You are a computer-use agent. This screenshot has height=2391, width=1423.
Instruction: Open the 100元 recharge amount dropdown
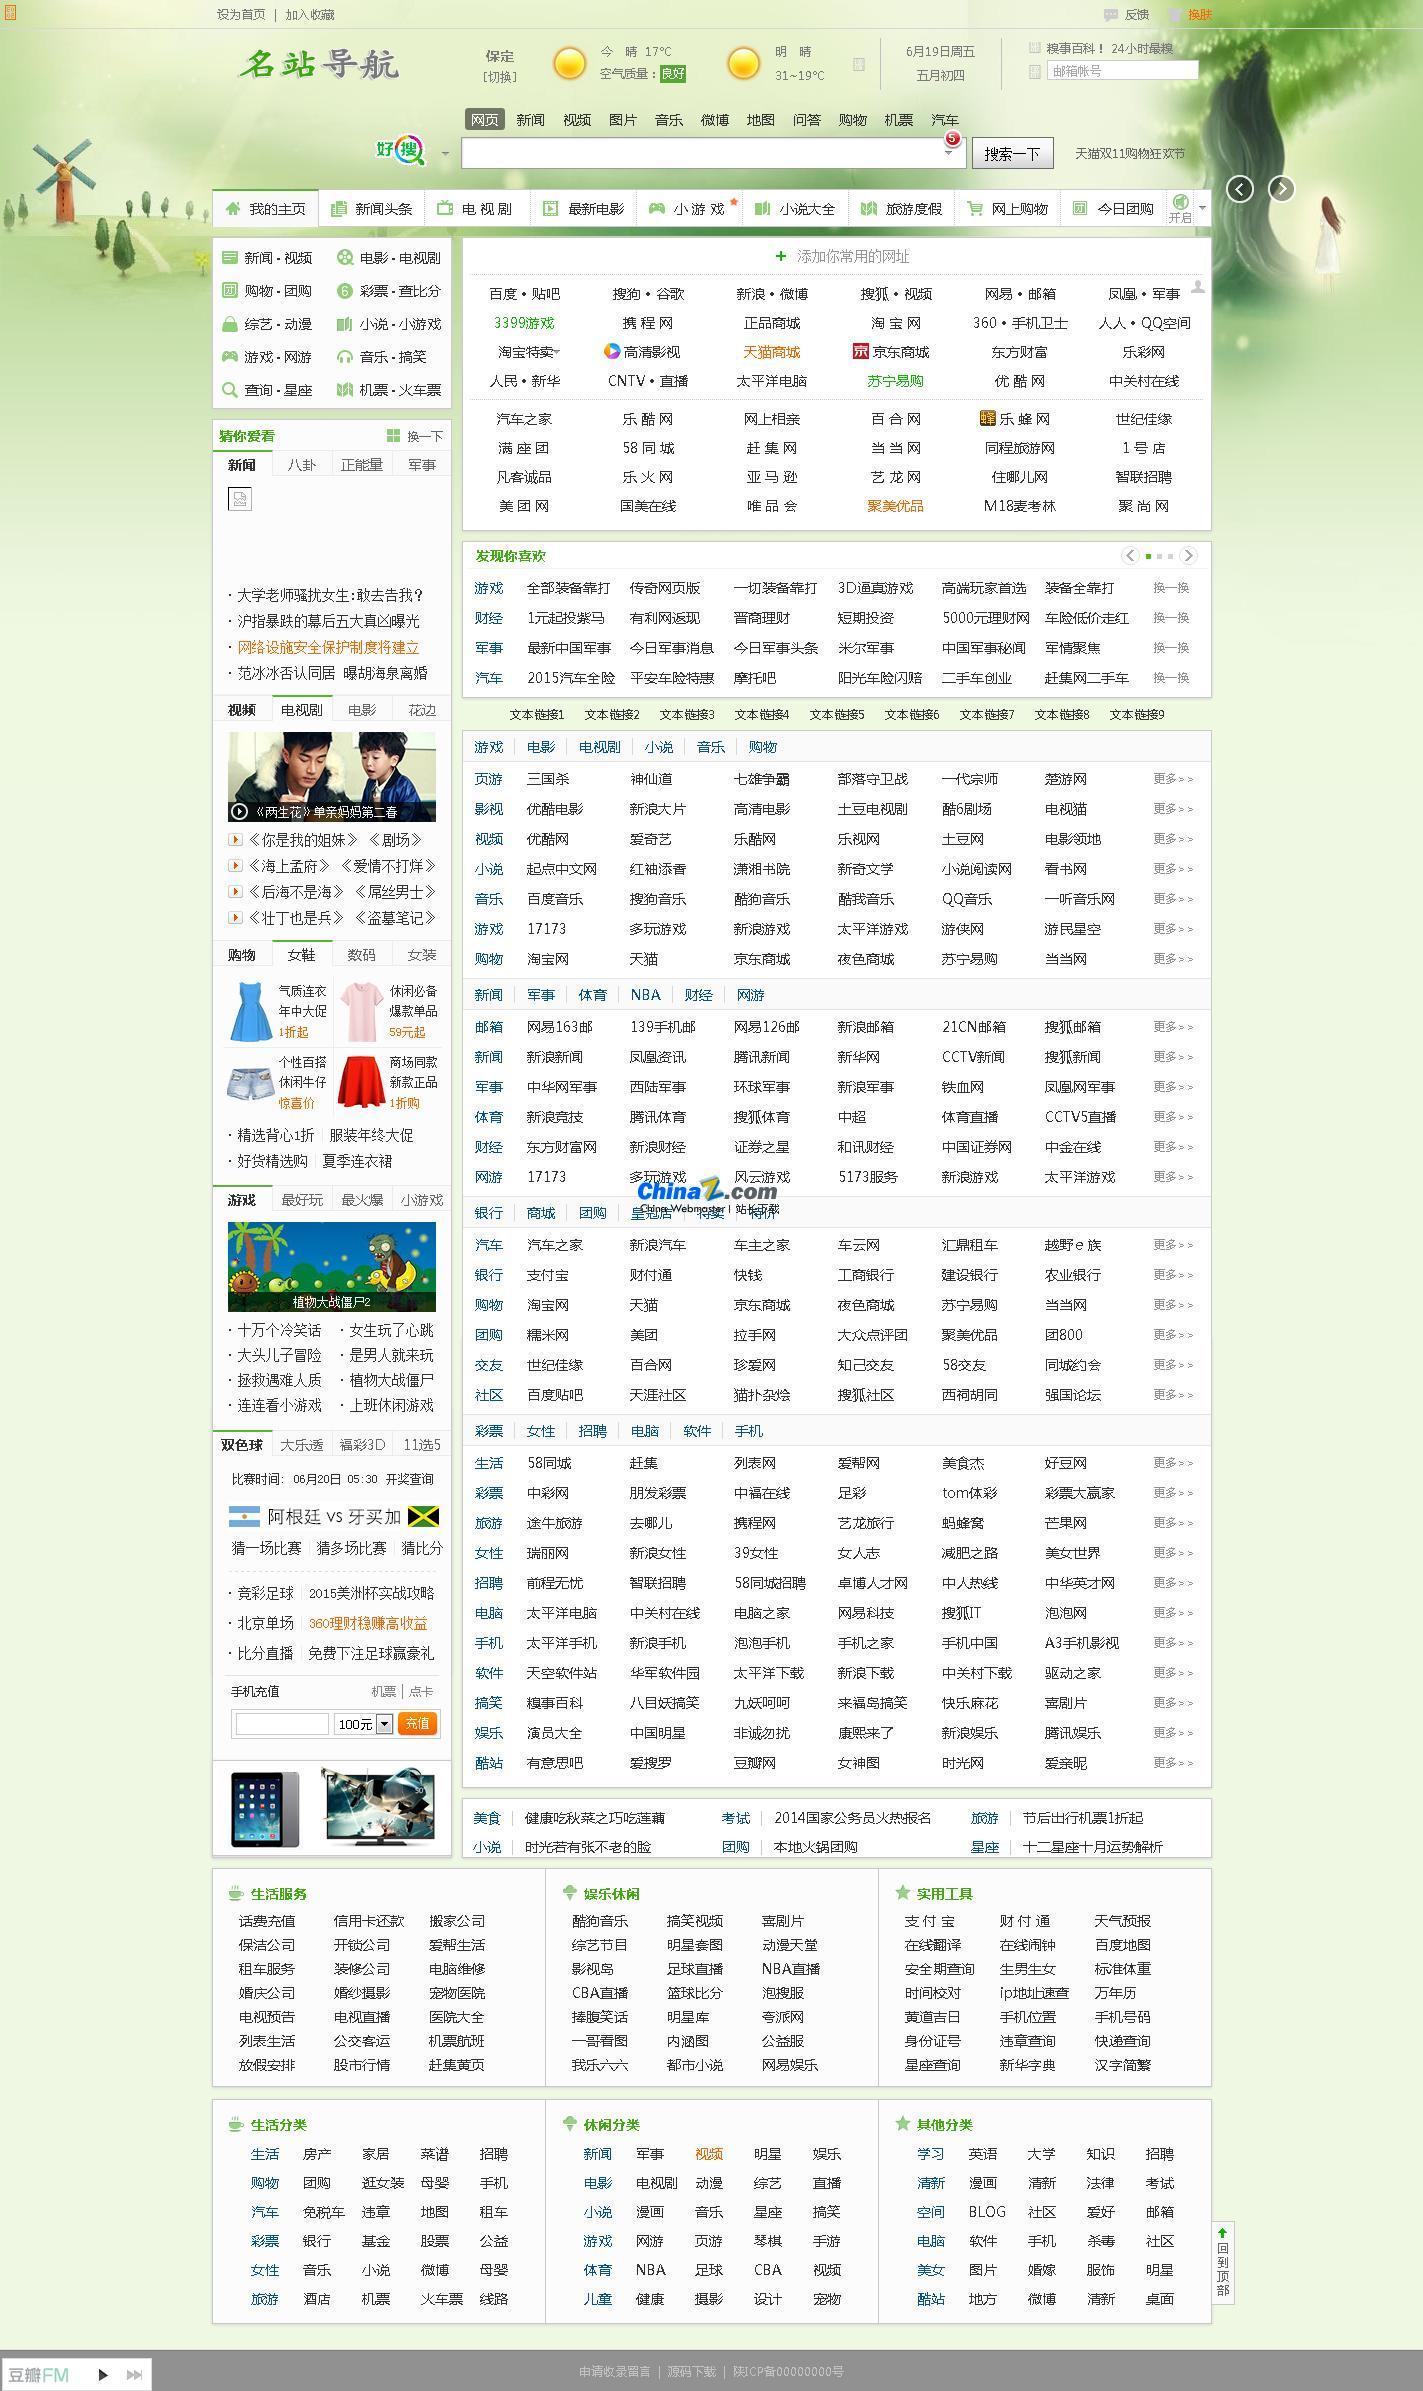384,1724
